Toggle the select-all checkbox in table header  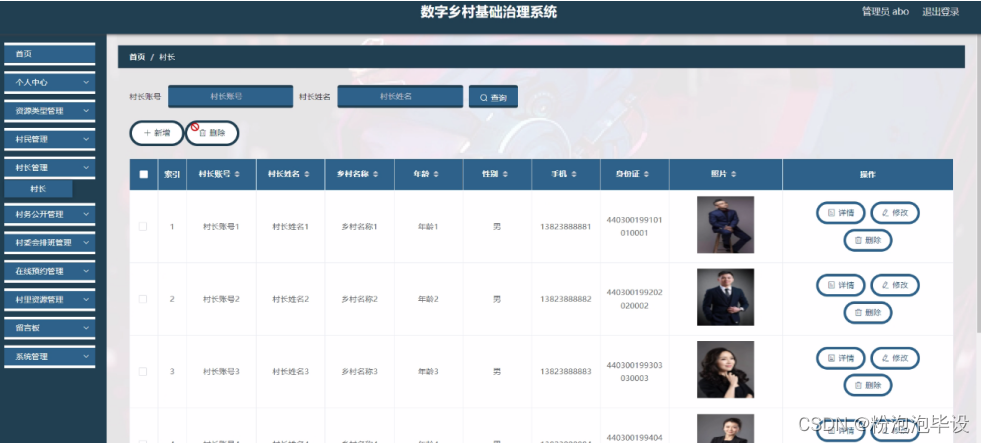click(x=143, y=174)
